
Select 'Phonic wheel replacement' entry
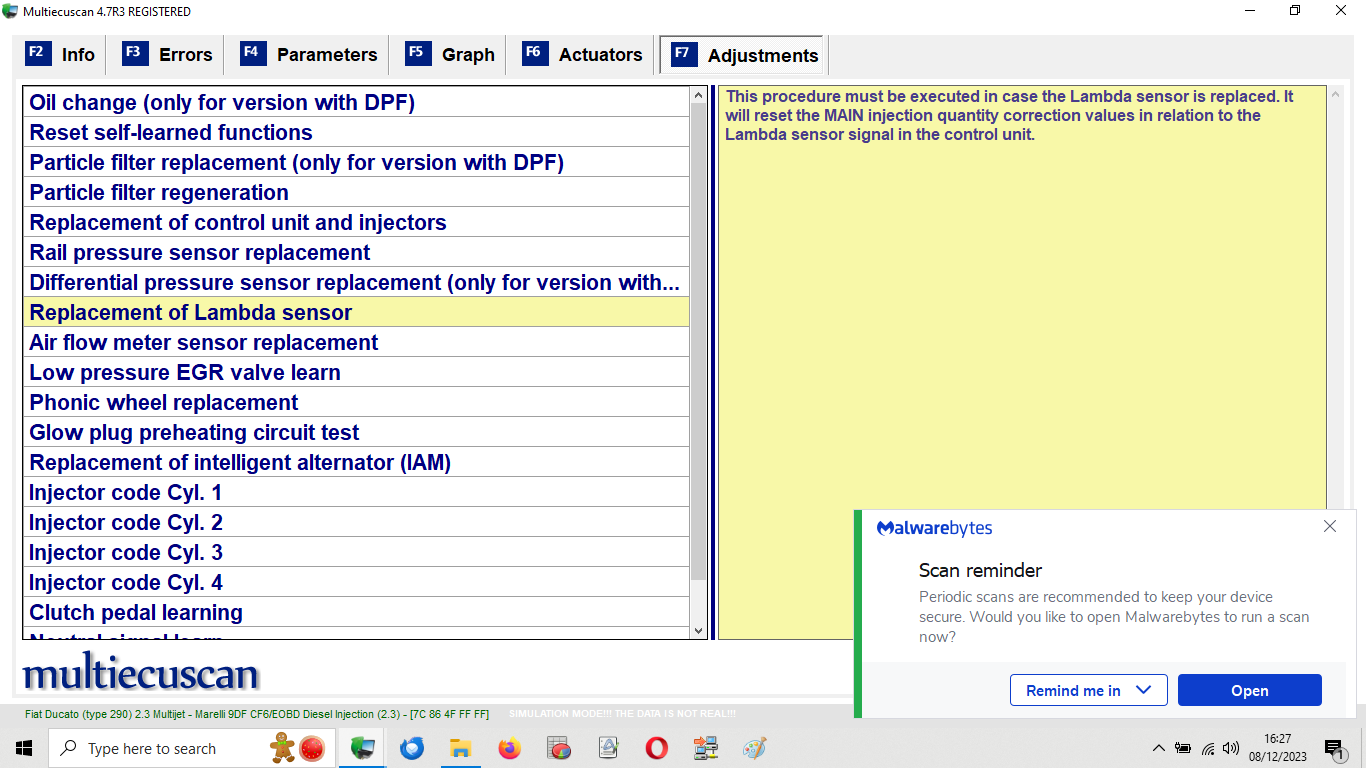coord(356,402)
